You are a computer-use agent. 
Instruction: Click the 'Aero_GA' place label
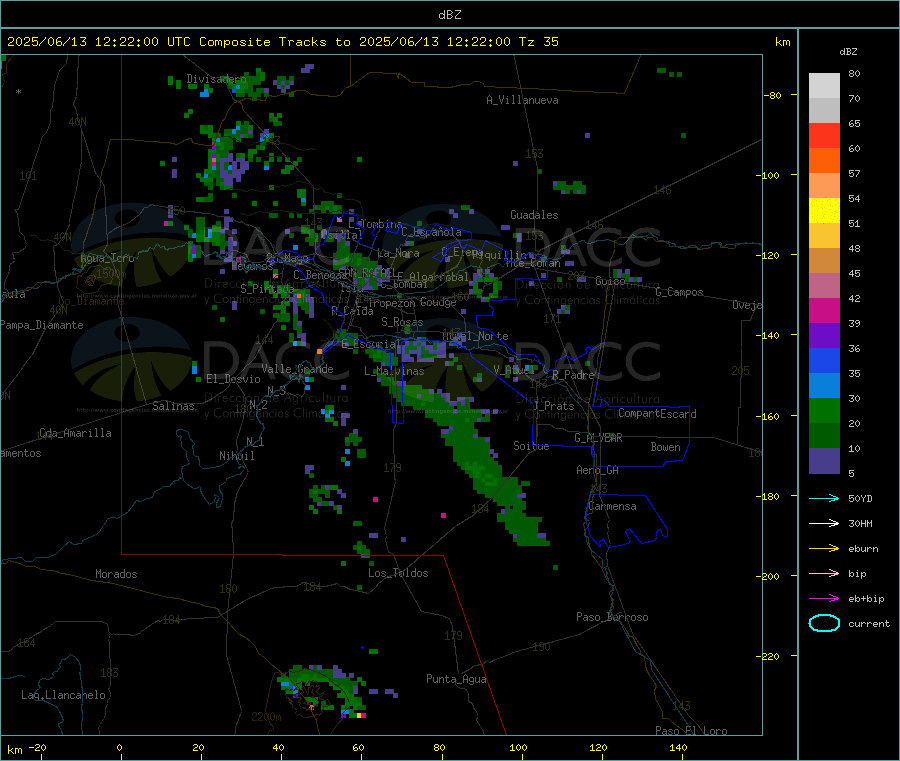pos(597,470)
